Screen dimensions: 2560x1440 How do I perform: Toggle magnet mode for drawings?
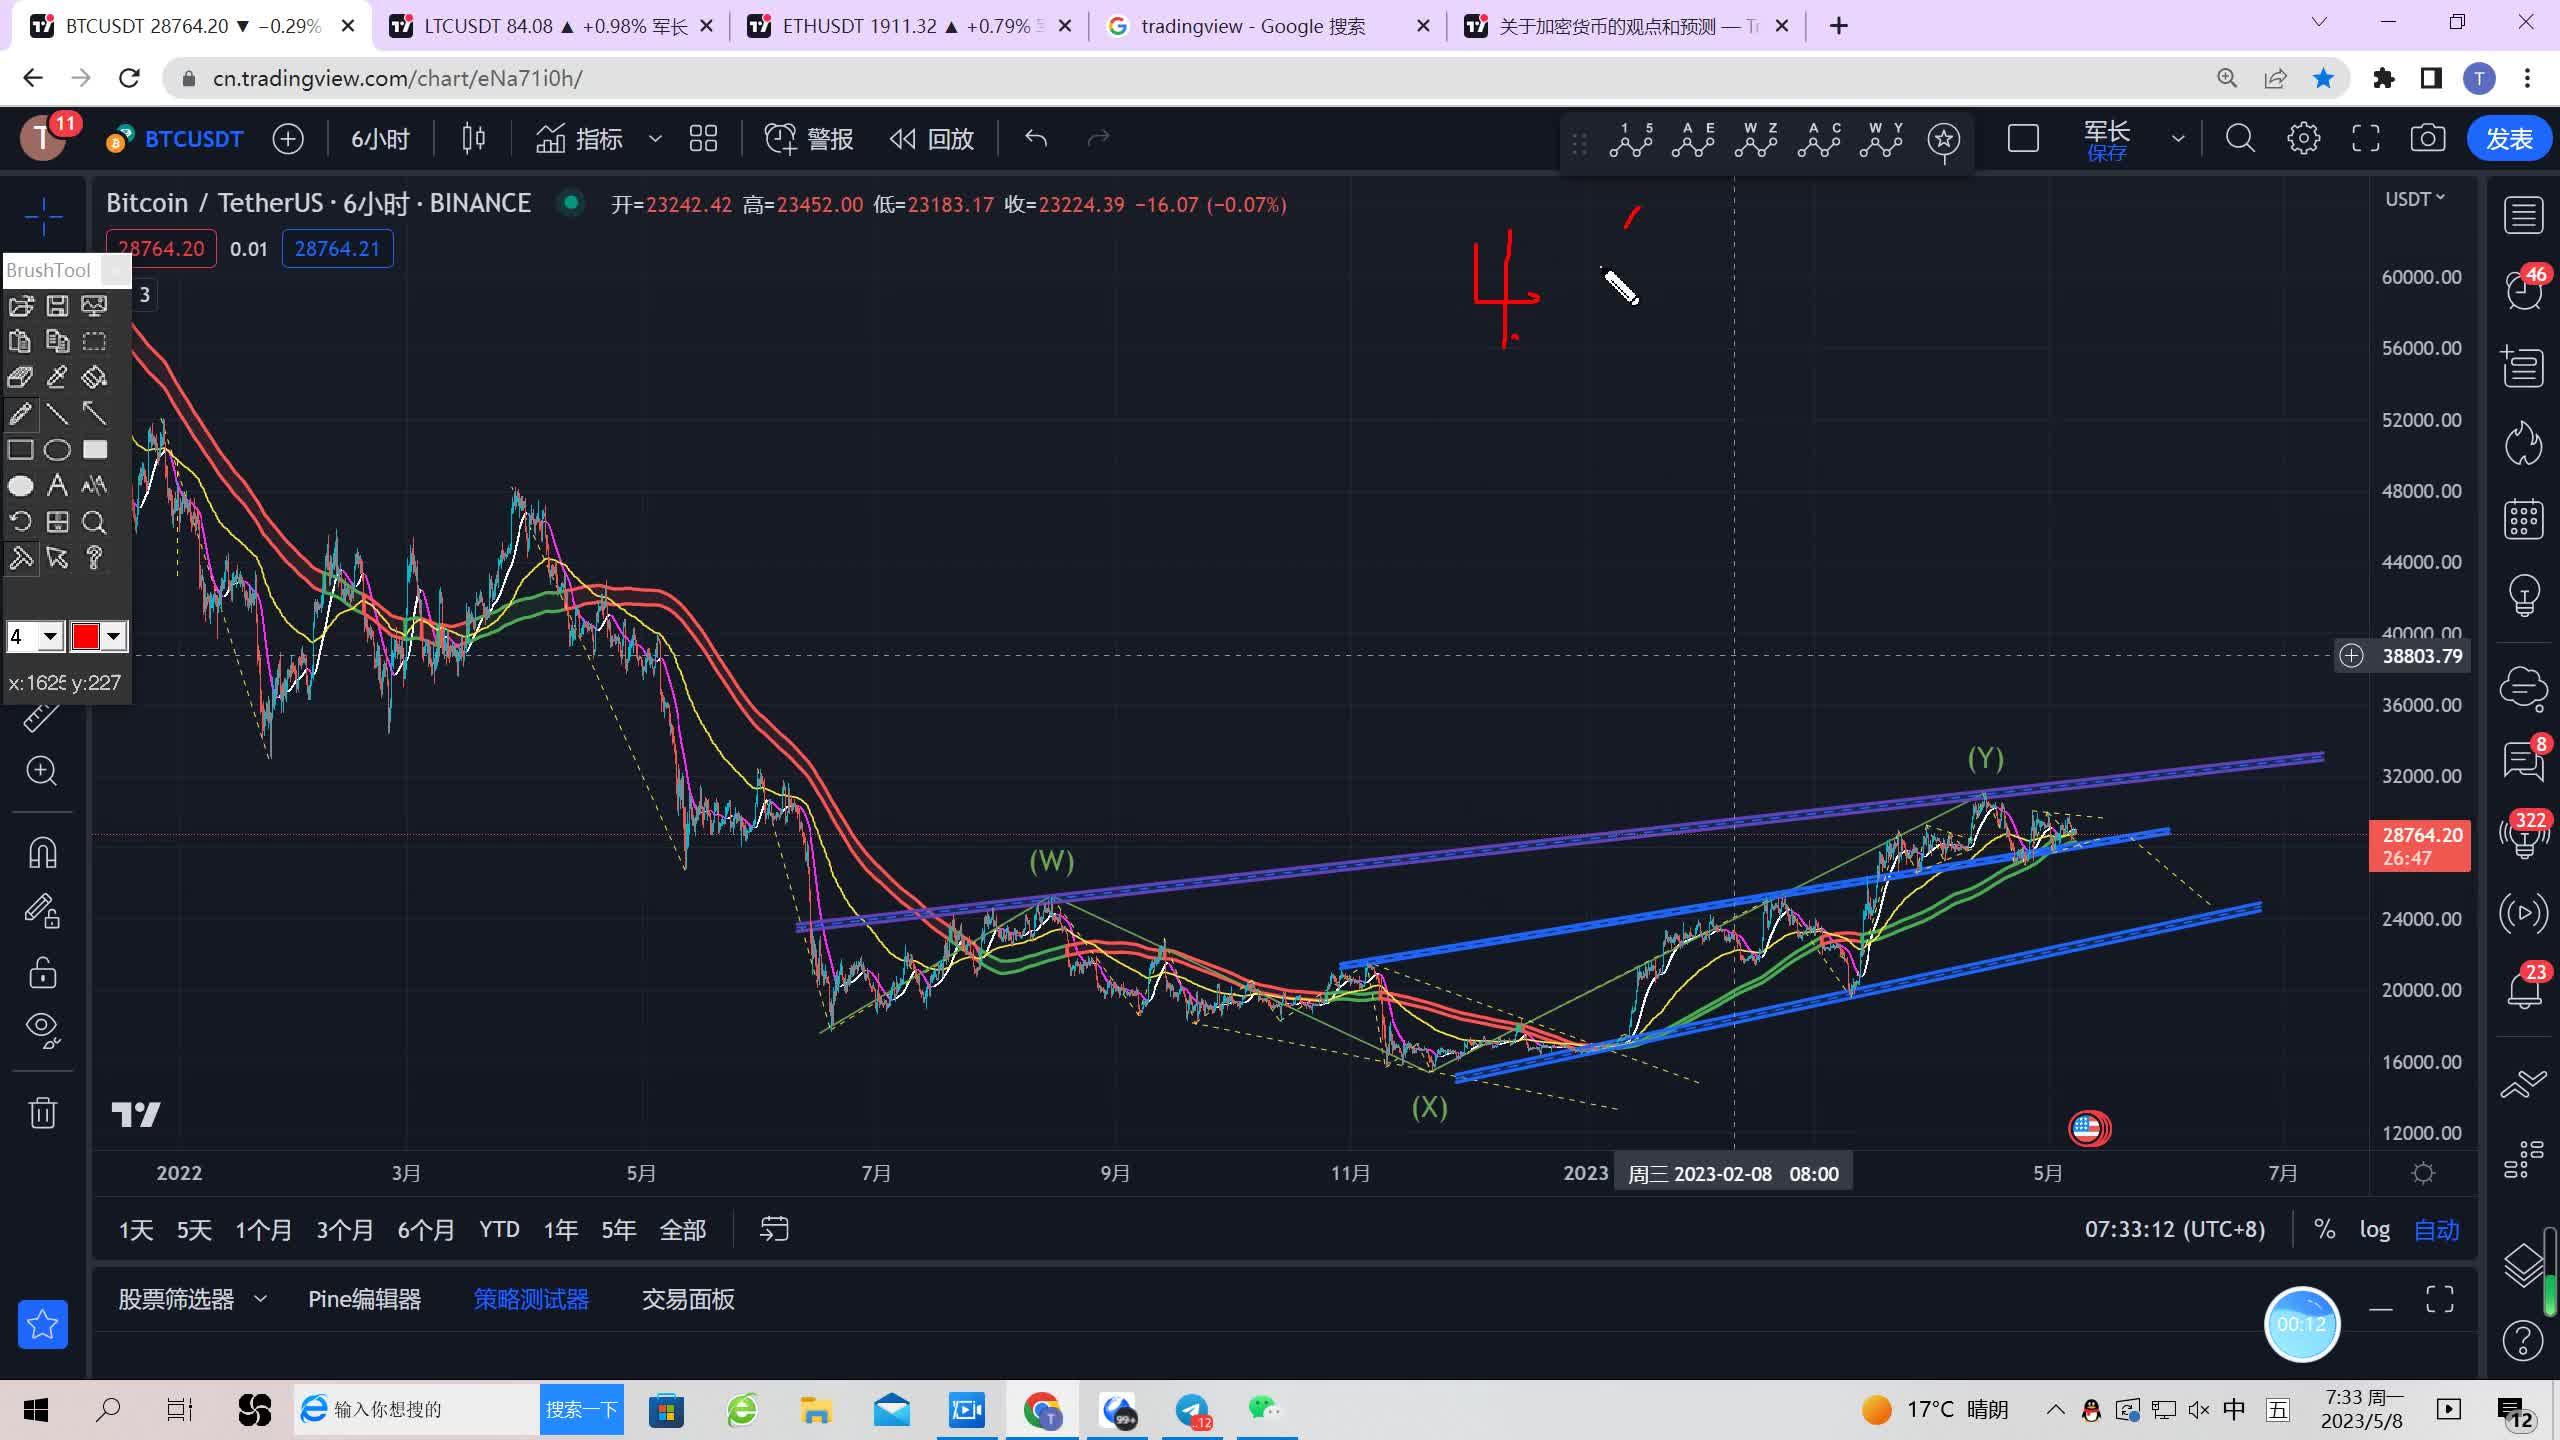click(42, 852)
